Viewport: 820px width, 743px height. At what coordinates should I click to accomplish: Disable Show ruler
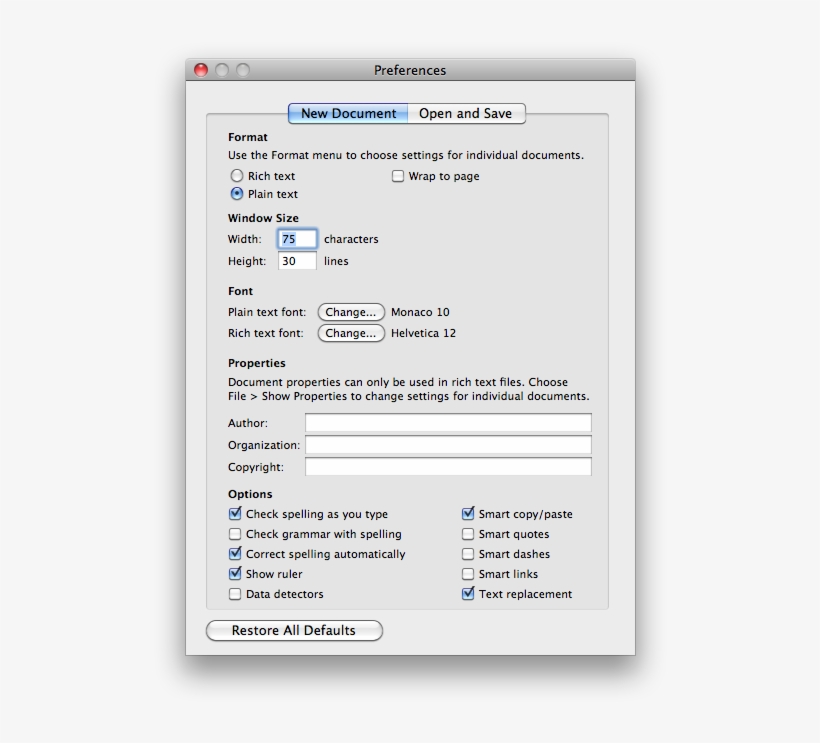coord(235,573)
